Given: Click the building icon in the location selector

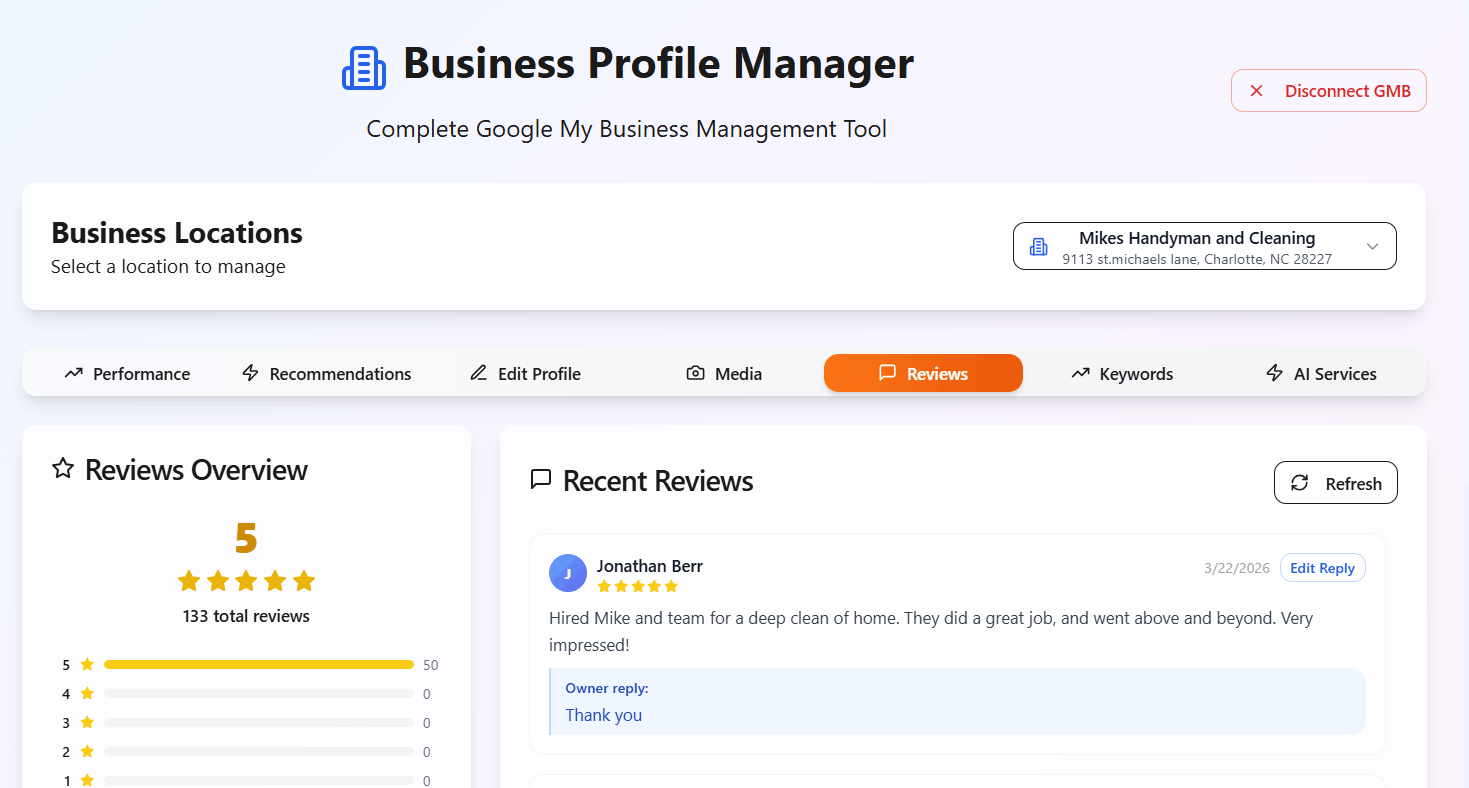Looking at the screenshot, I should click(1038, 245).
